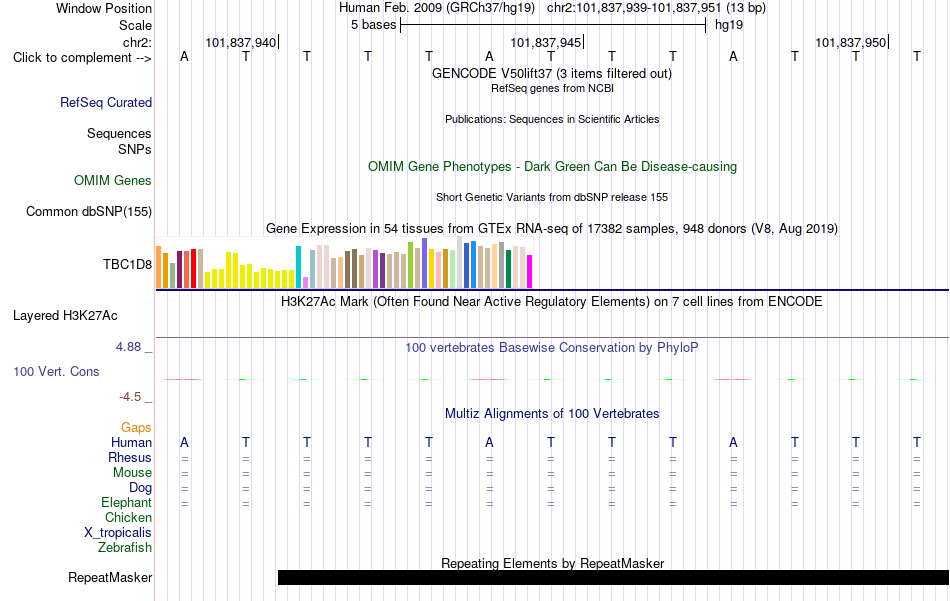Click the RepeatMasker track label

[110, 577]
